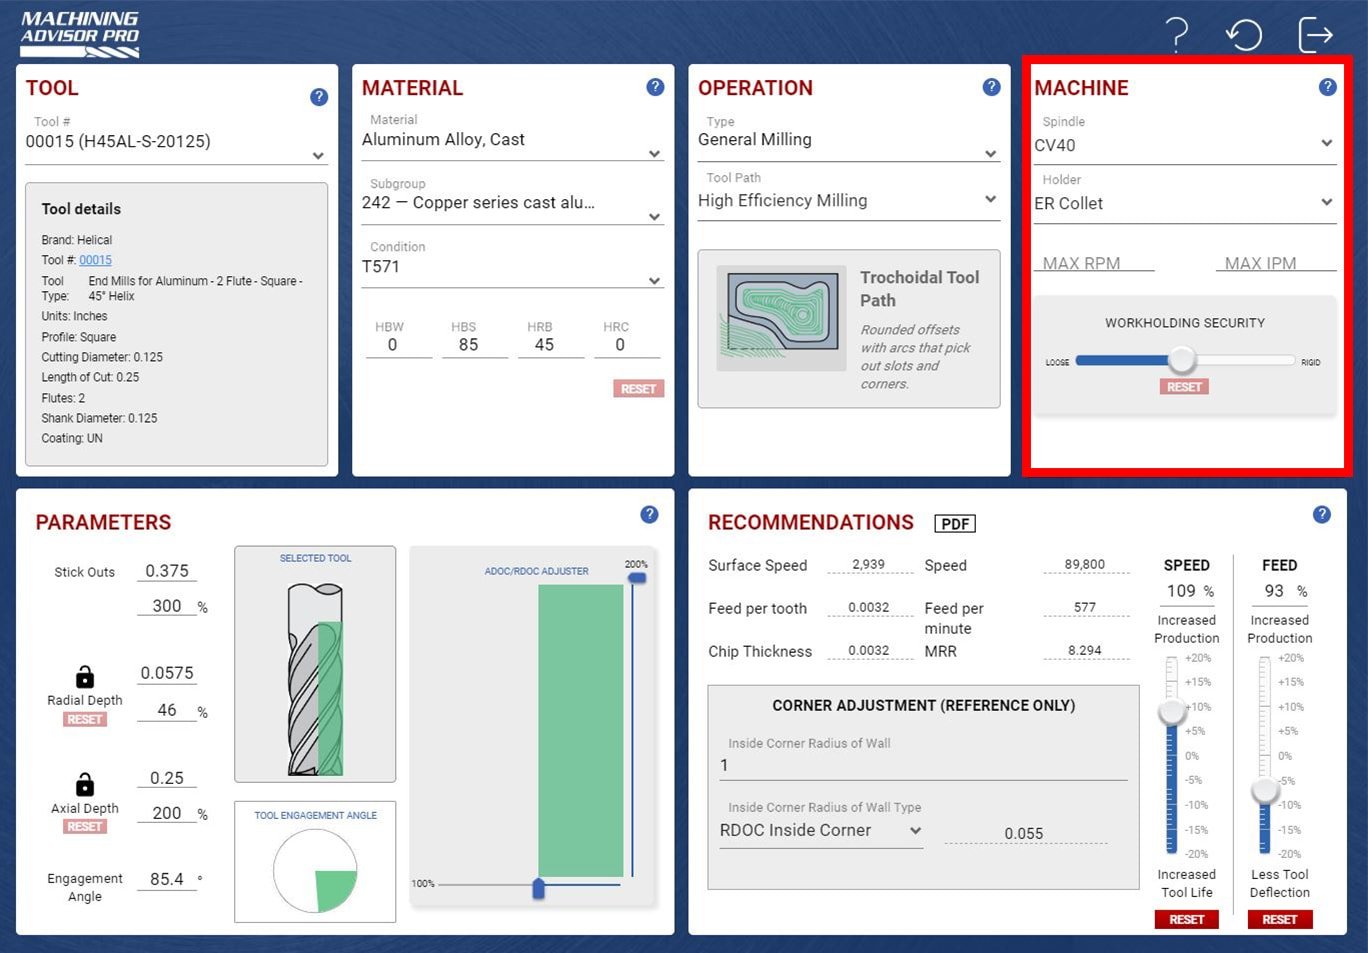Click the corner adjustment 0.055 value

tap(1024, 833)
